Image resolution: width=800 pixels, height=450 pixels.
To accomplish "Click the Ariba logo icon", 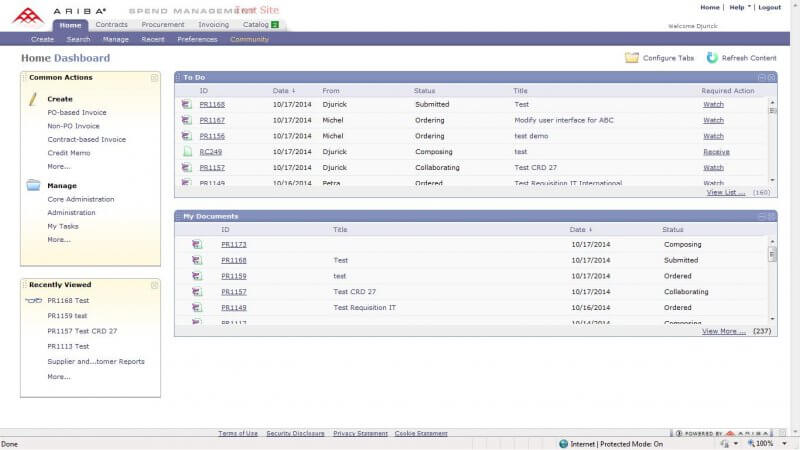I will 28,15.
